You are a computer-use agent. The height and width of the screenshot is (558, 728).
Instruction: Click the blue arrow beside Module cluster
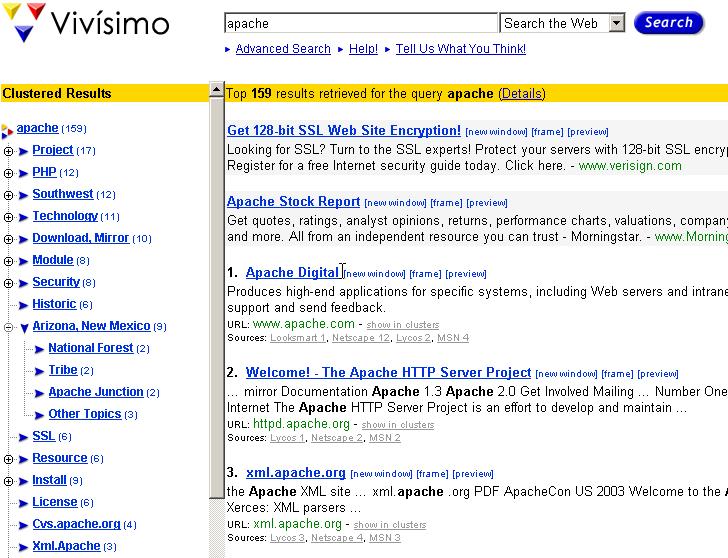pos(24,261)
